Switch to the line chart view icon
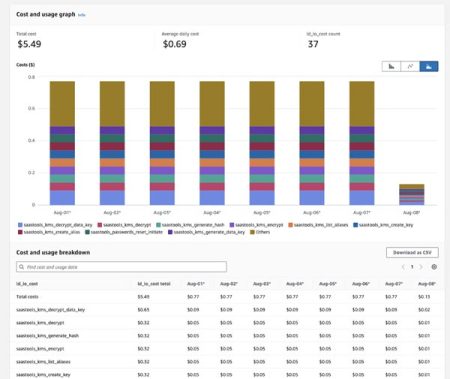 (410, 66)
